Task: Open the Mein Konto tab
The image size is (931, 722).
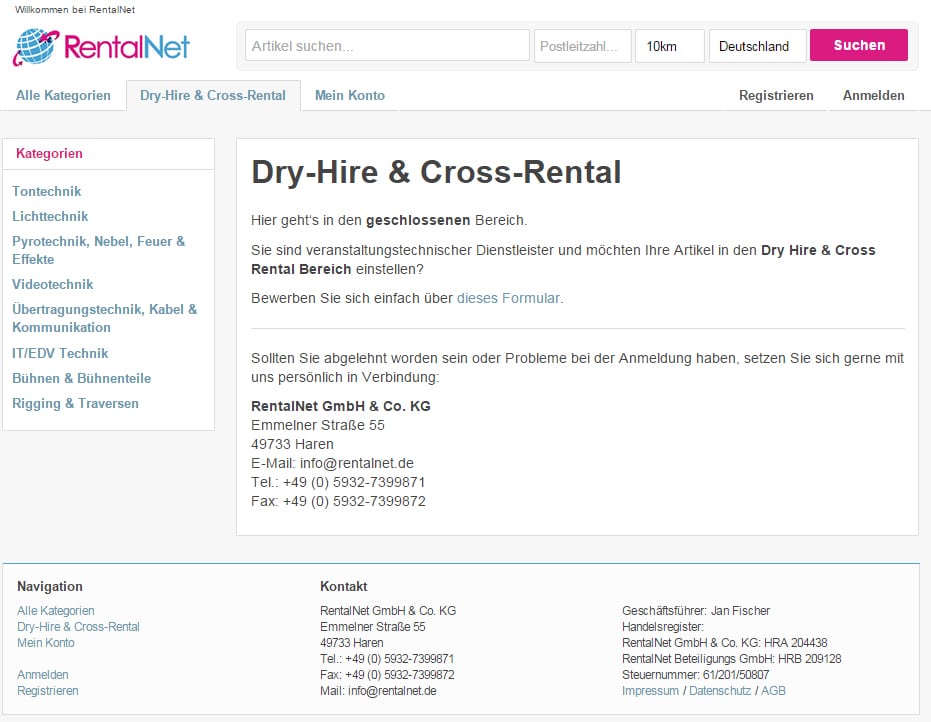Action: click(x=349, y=96)
